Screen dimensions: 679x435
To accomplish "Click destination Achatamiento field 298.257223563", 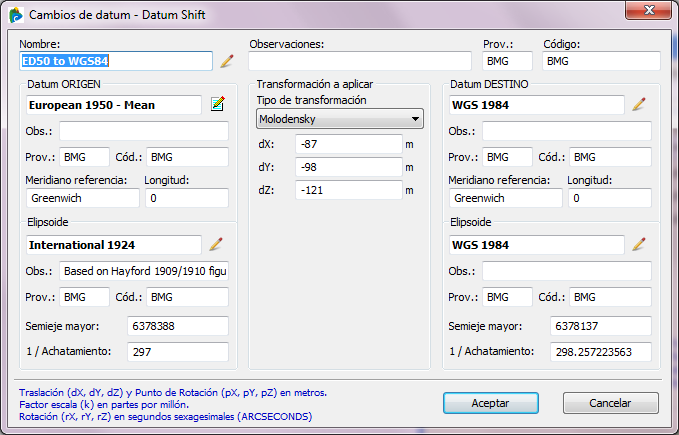I will point(601,352).
